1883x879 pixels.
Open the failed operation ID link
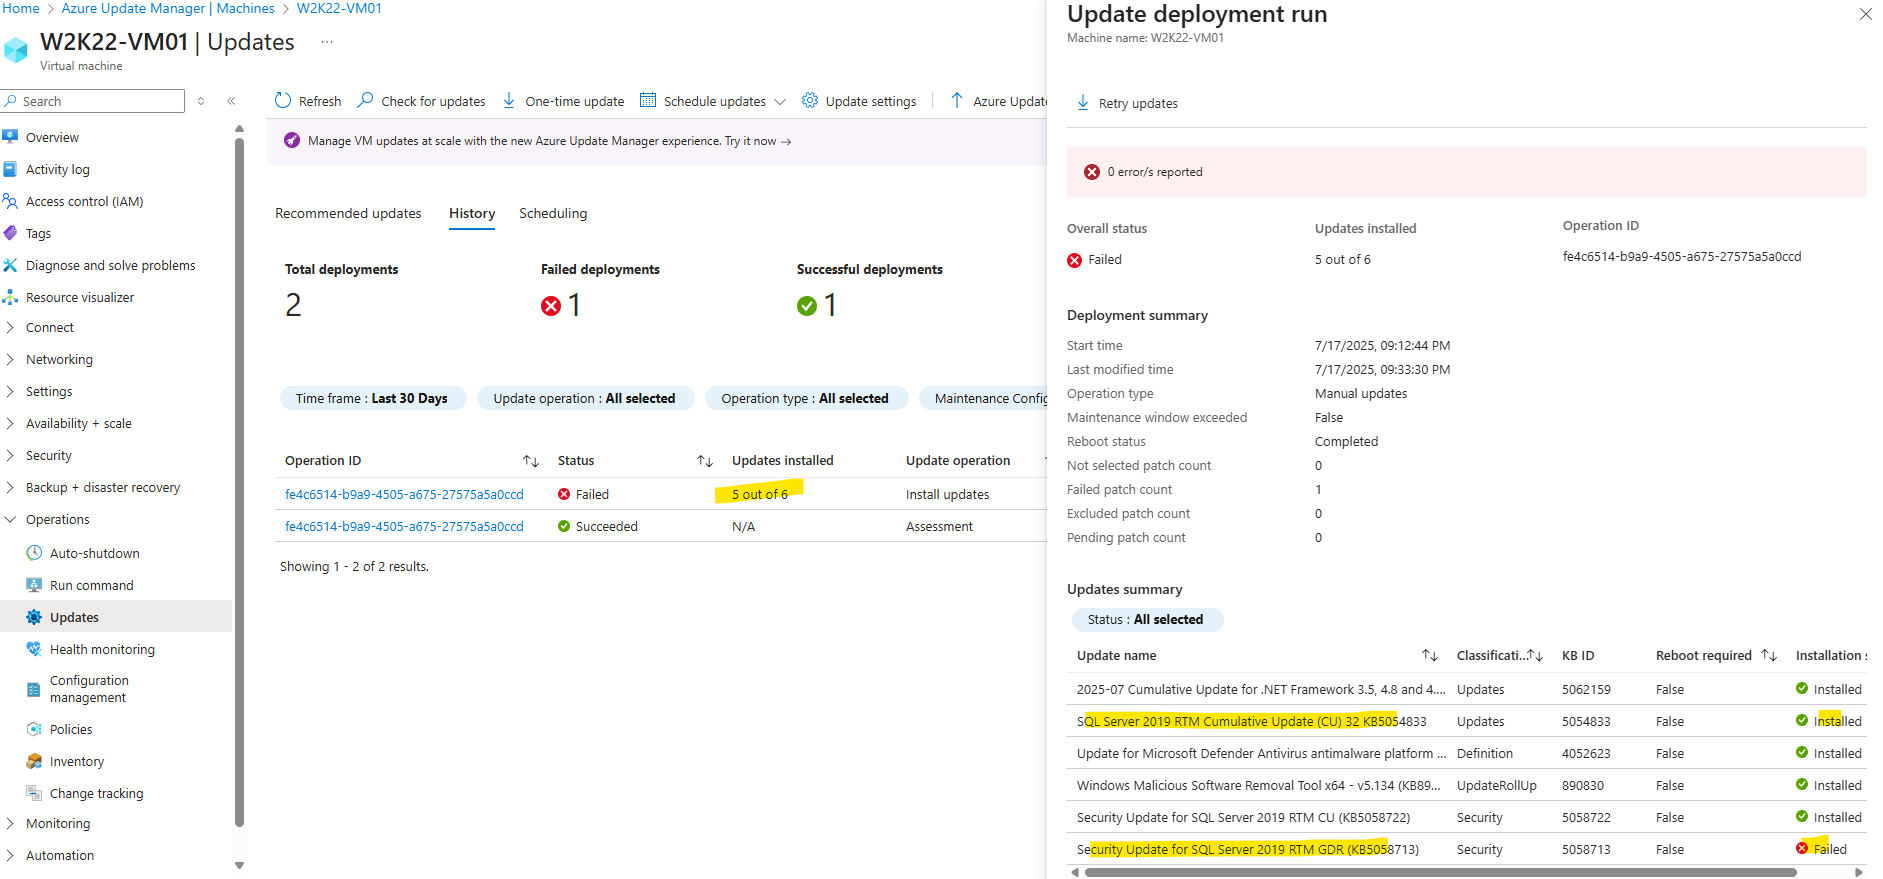(404, 495)
